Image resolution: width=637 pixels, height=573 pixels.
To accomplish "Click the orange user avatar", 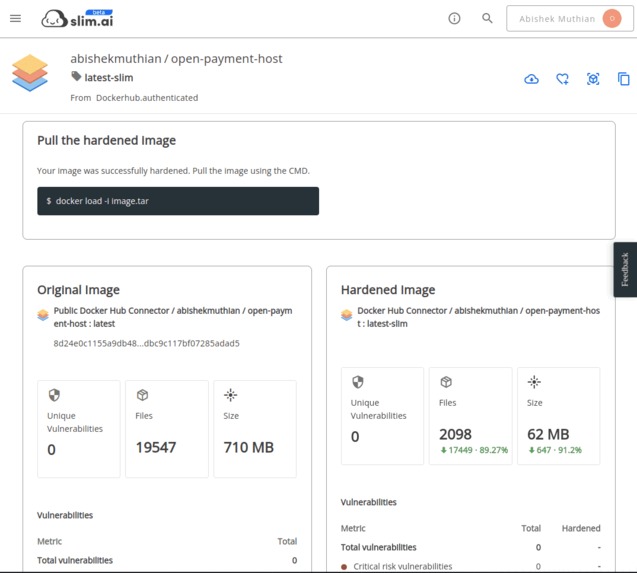I will tap(612, 18).
